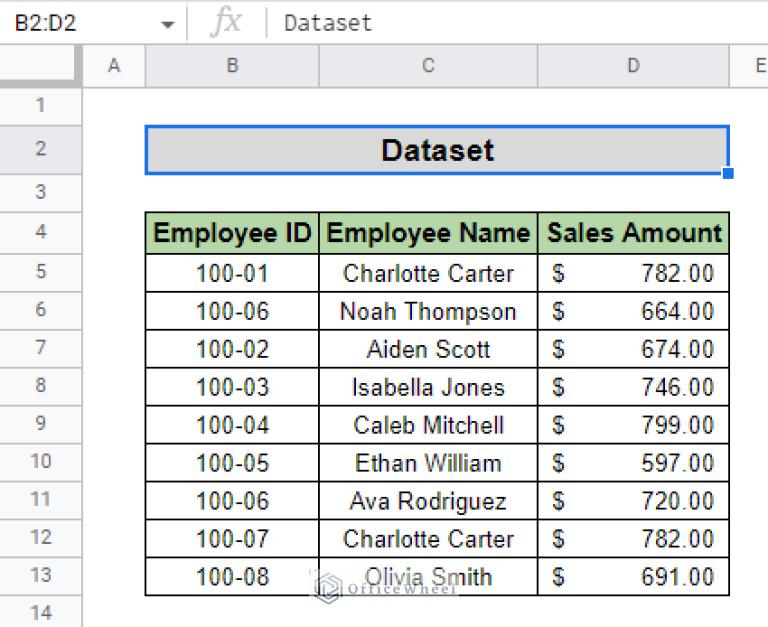Select the cell containing Noah Thompson
Image resolution: width=768 pixels, height=627 pixels.
pos(428,312)
